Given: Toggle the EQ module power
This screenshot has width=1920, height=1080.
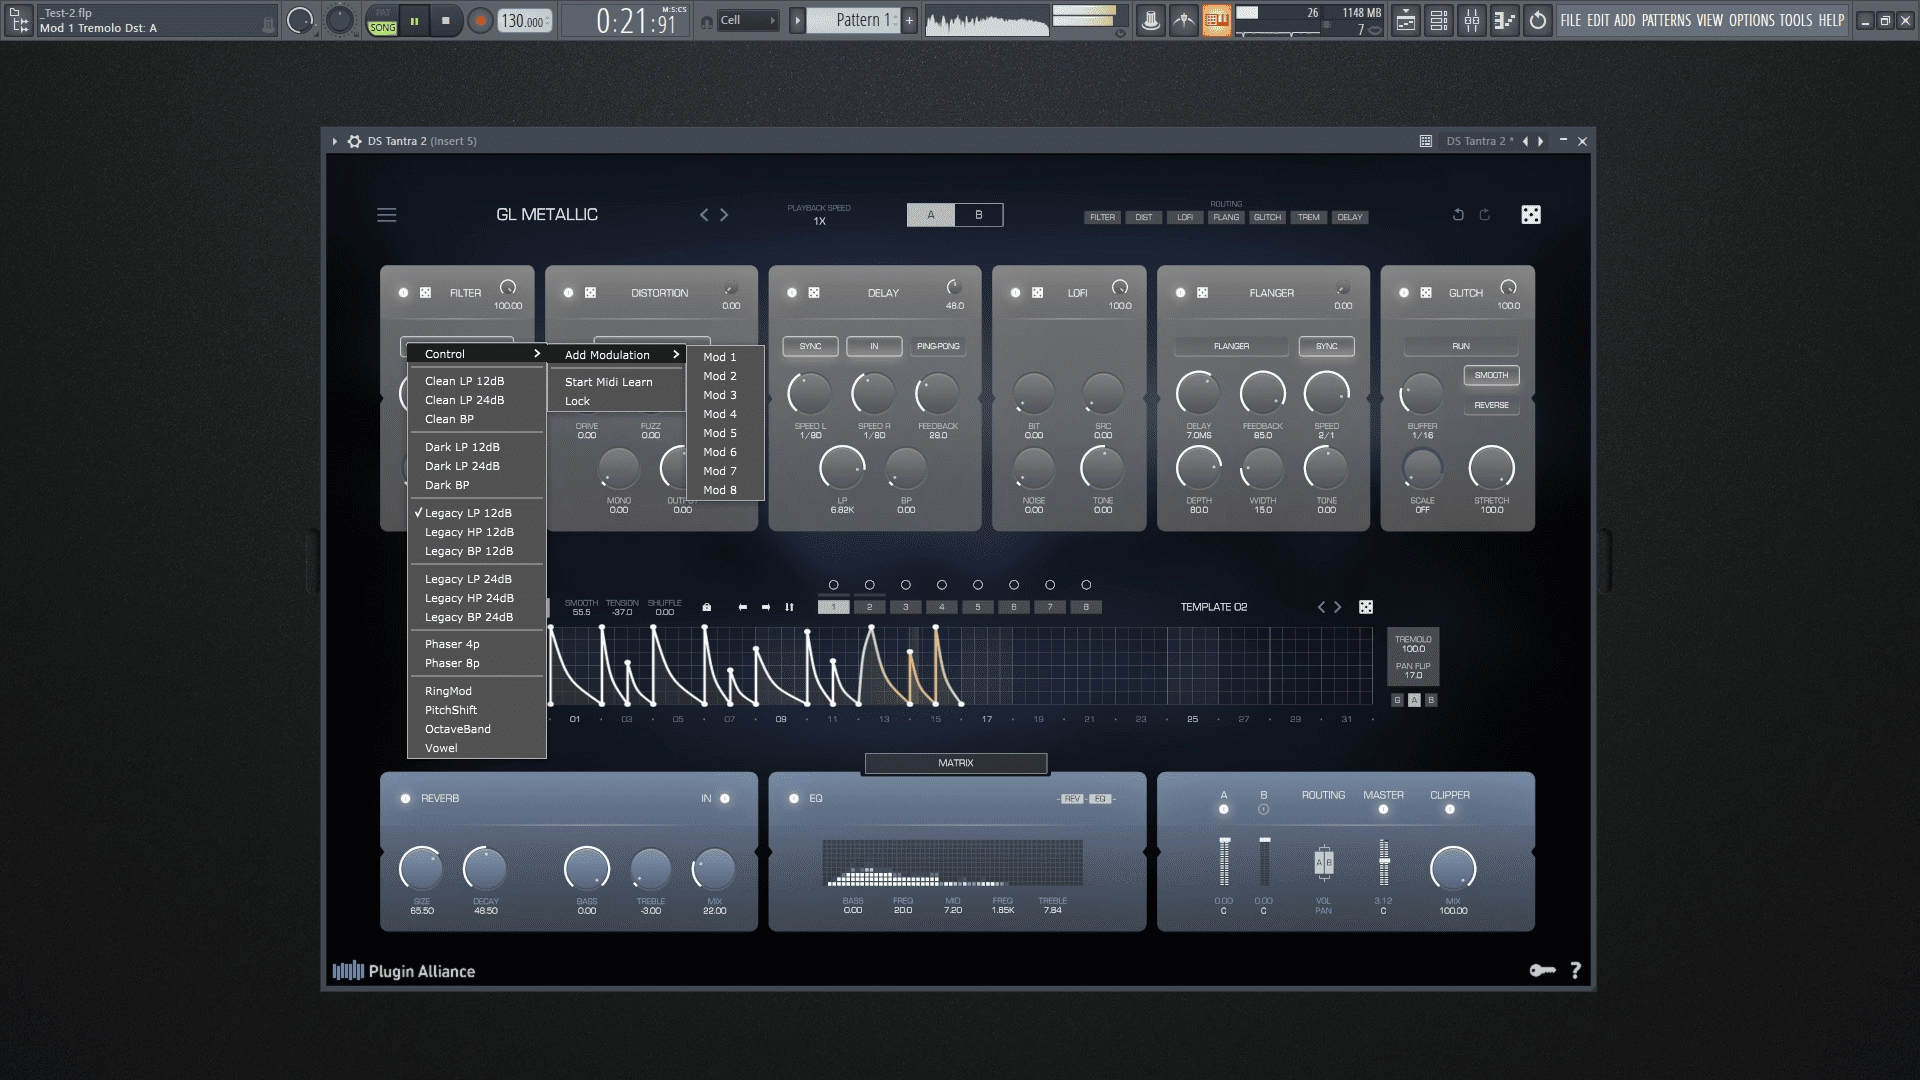Looking at the screenshot, I should point(794,798).
